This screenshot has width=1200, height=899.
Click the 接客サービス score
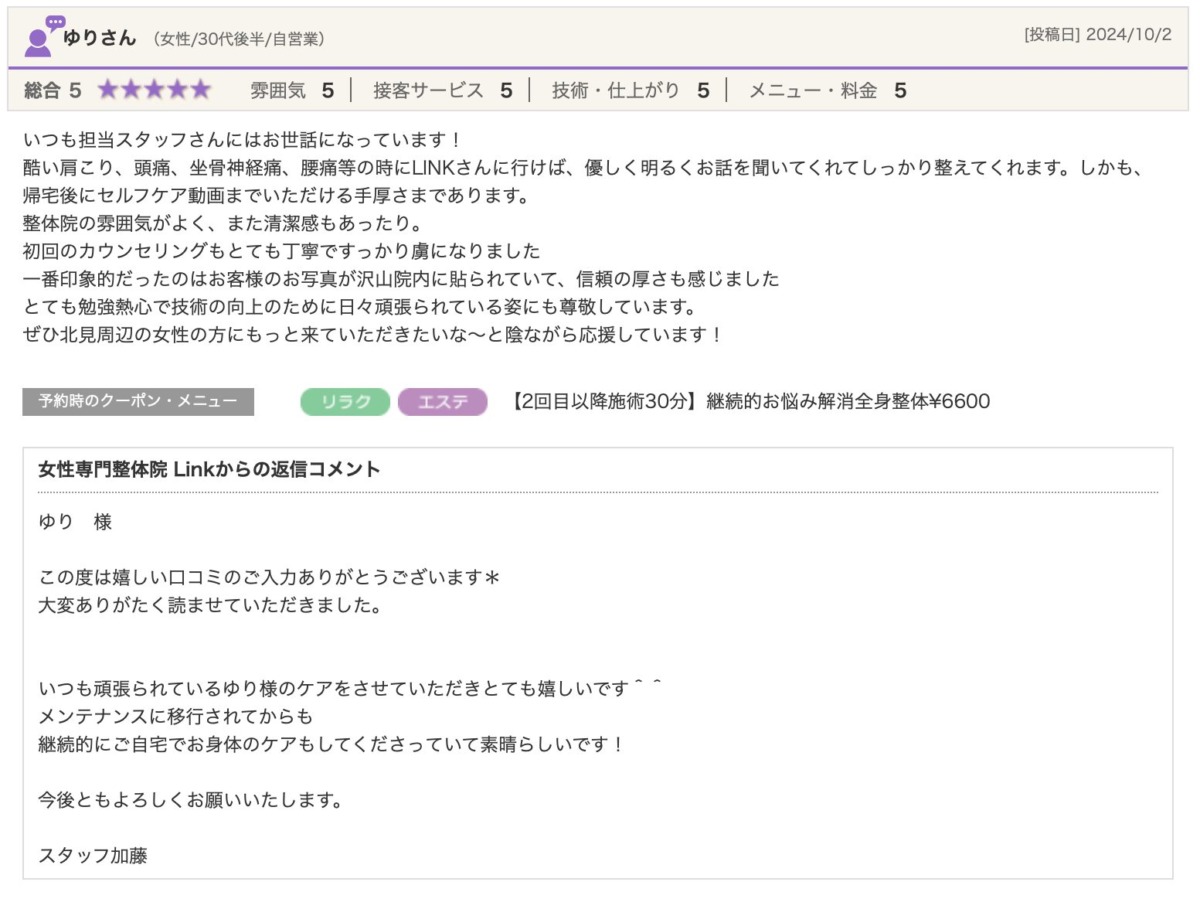(x=442, y=91)
